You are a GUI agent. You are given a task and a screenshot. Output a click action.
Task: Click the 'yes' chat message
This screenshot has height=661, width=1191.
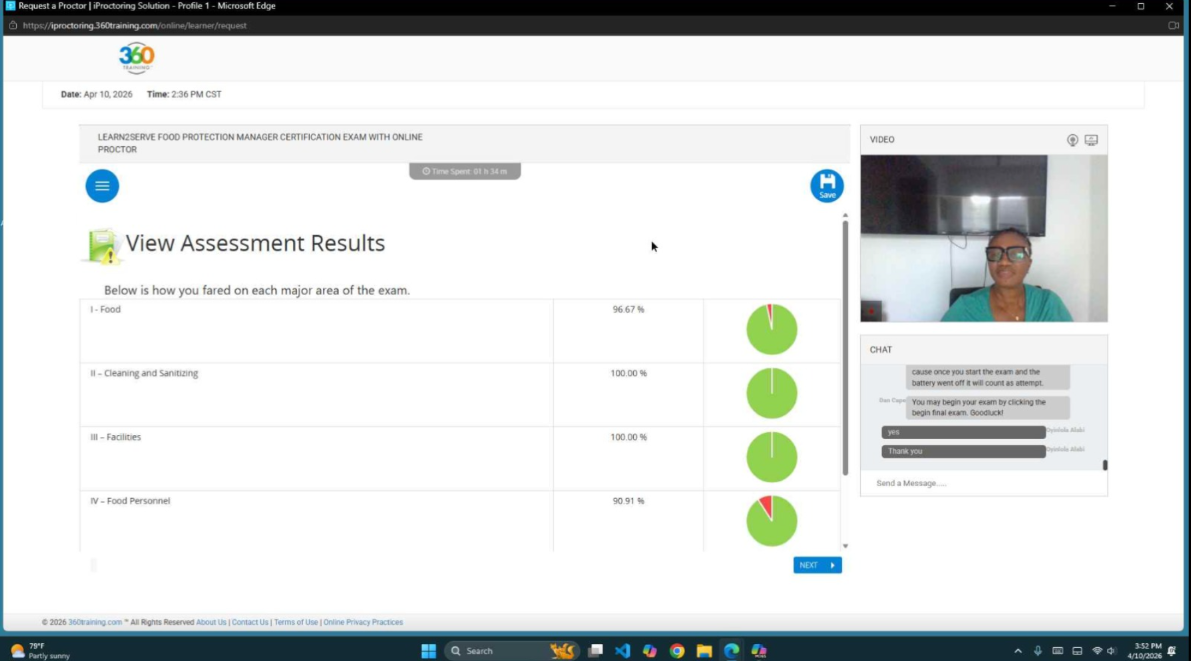[x=963, y=432]
